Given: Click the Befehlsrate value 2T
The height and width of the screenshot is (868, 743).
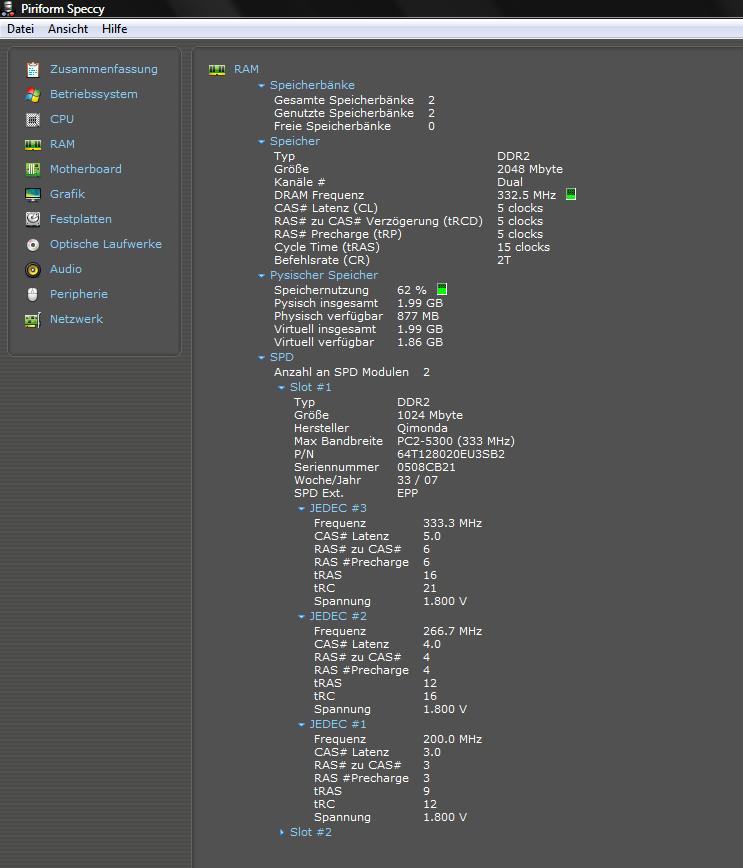Looking at the screenshot, I should [503, 260].
